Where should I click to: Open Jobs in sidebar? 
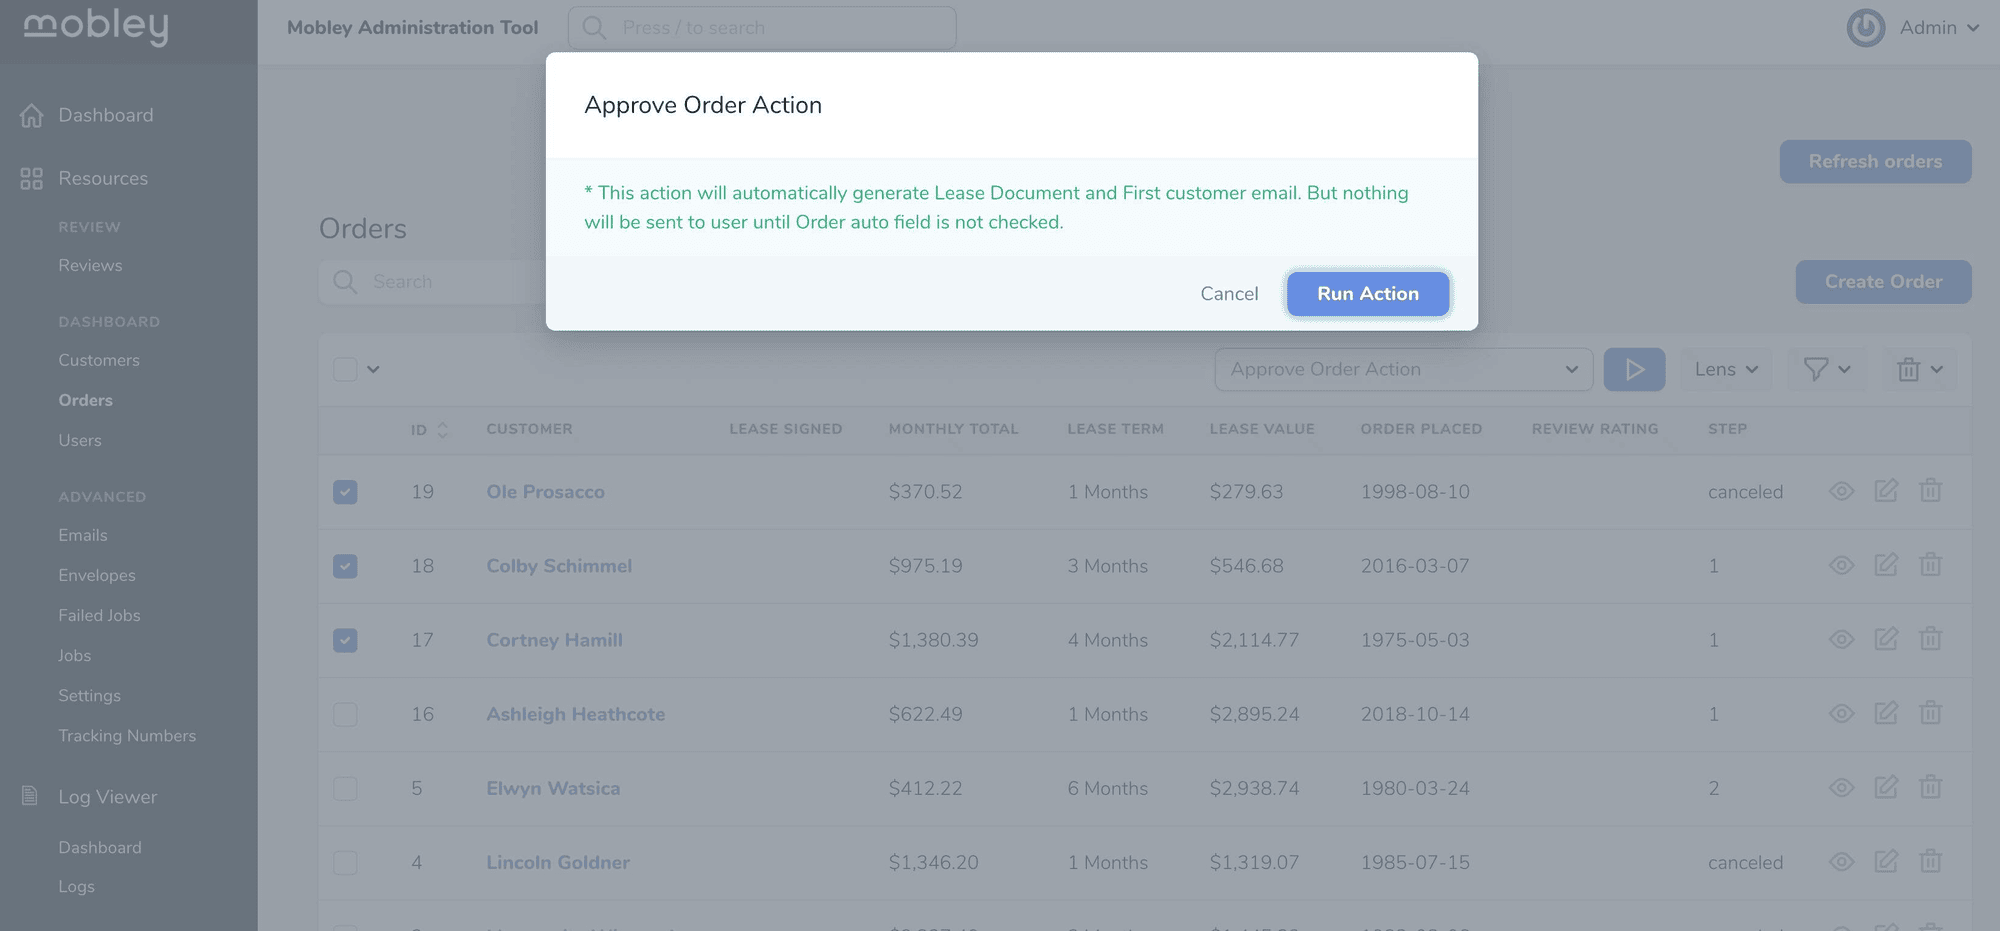click(x=75, y=655)
